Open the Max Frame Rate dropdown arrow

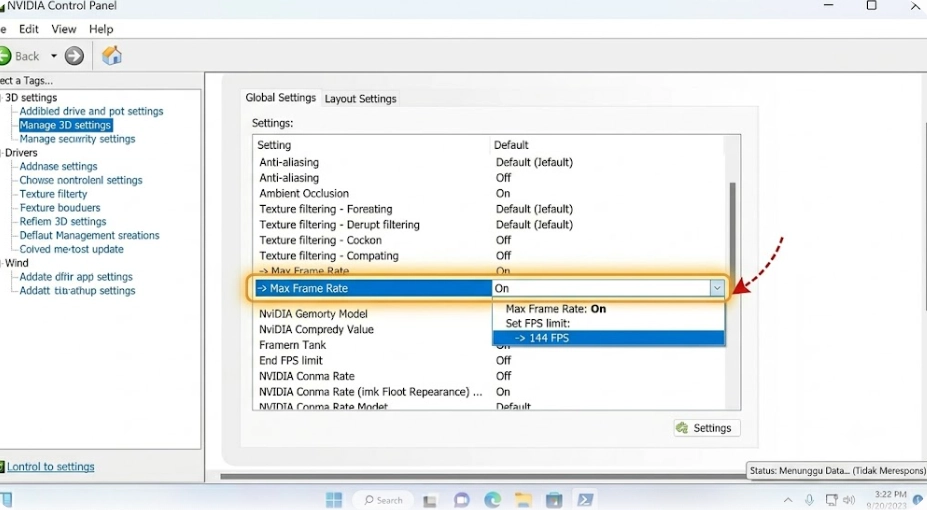tap(717, 288)
